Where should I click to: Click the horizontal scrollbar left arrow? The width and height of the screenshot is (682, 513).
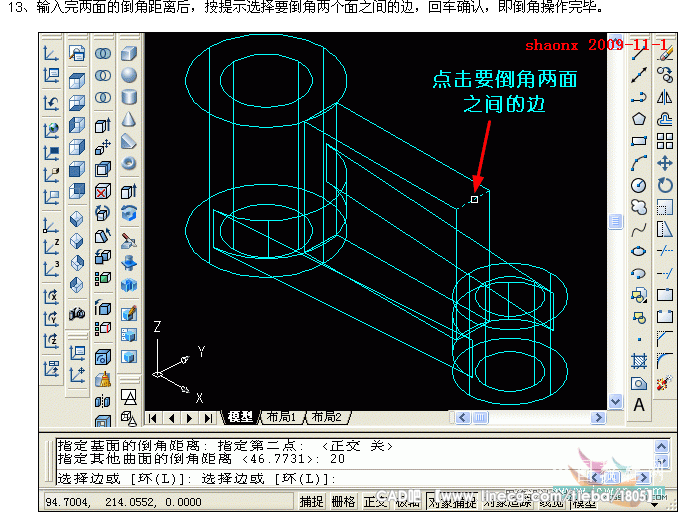(463, 418)
